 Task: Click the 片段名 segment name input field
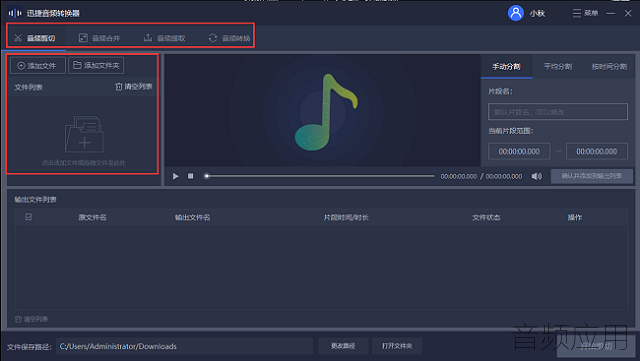[x=558, y=111]
